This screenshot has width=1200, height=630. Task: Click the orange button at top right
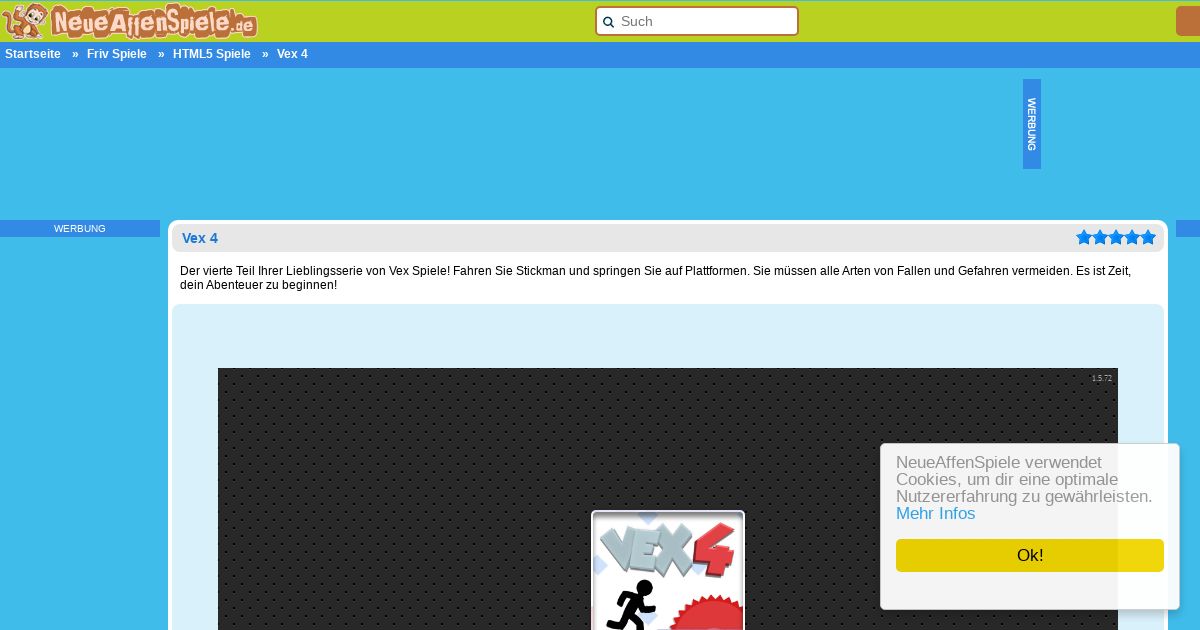point(1188,21)
